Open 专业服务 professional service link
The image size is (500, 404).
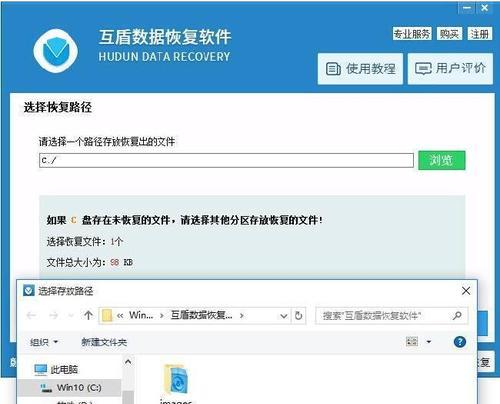click(x=412, y=34)
